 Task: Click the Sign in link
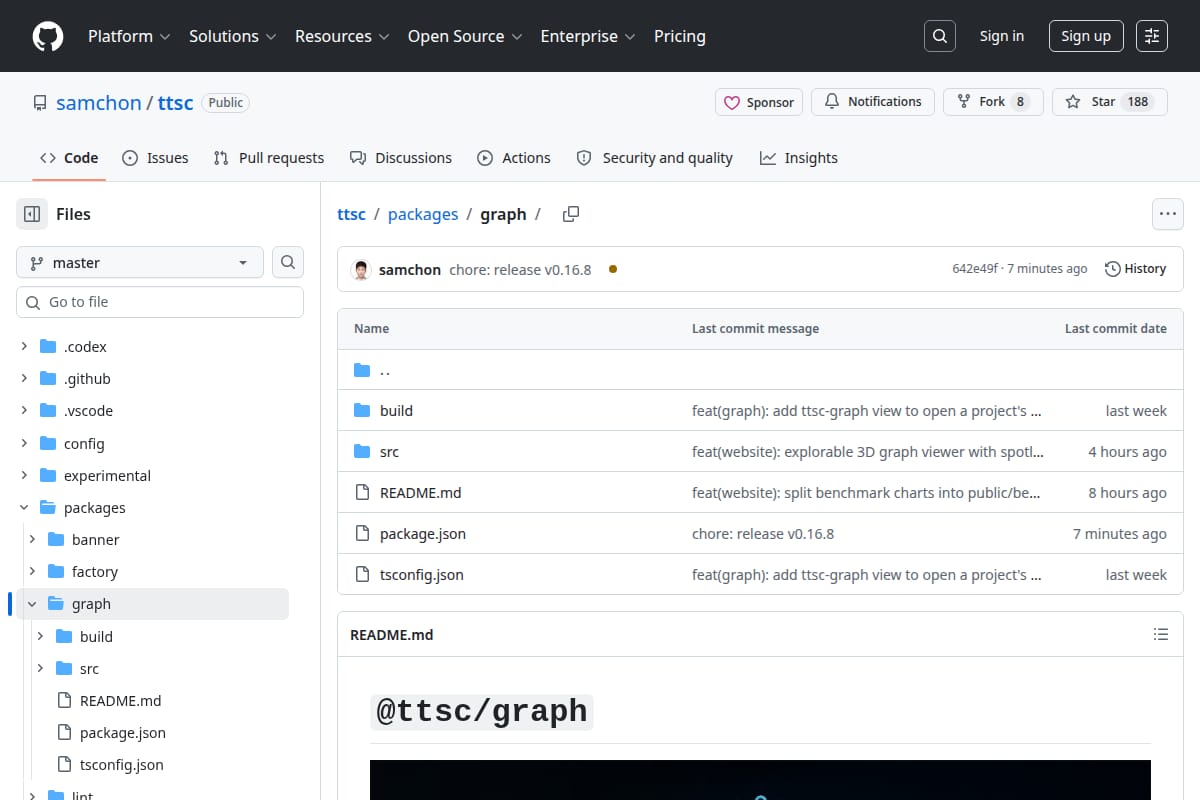tap(1002, 36)
